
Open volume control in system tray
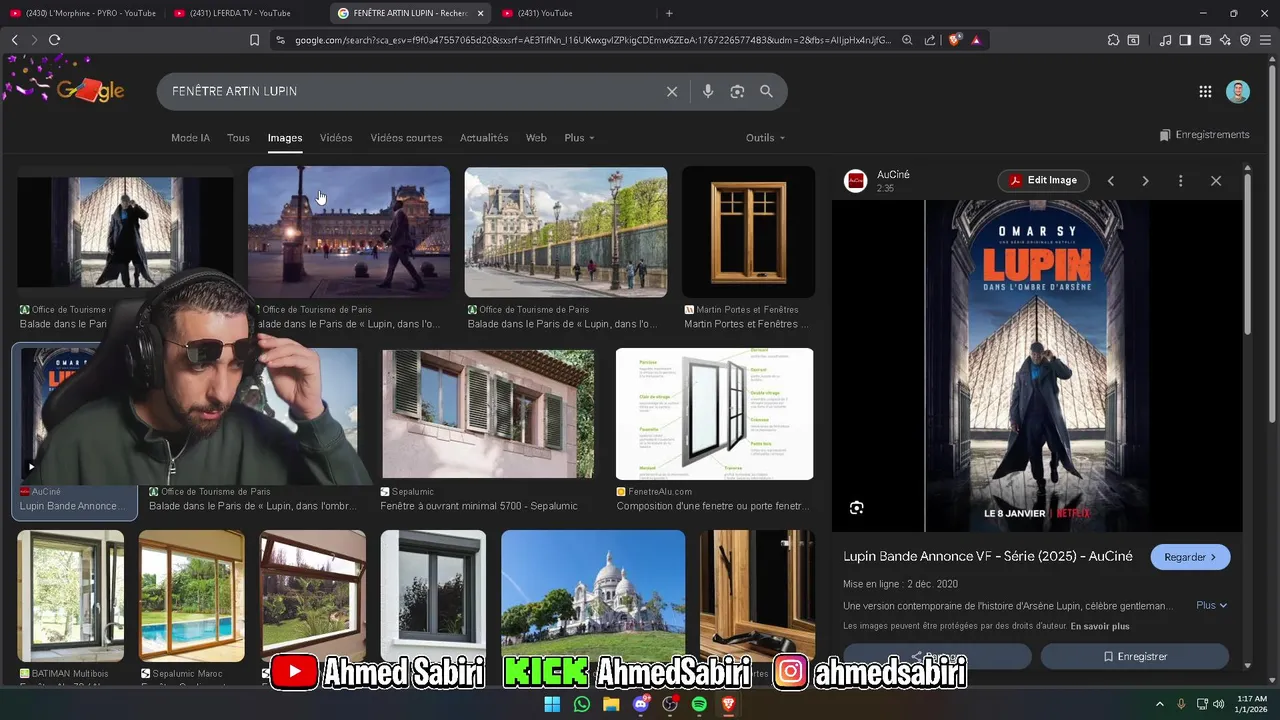(1218, 704)
